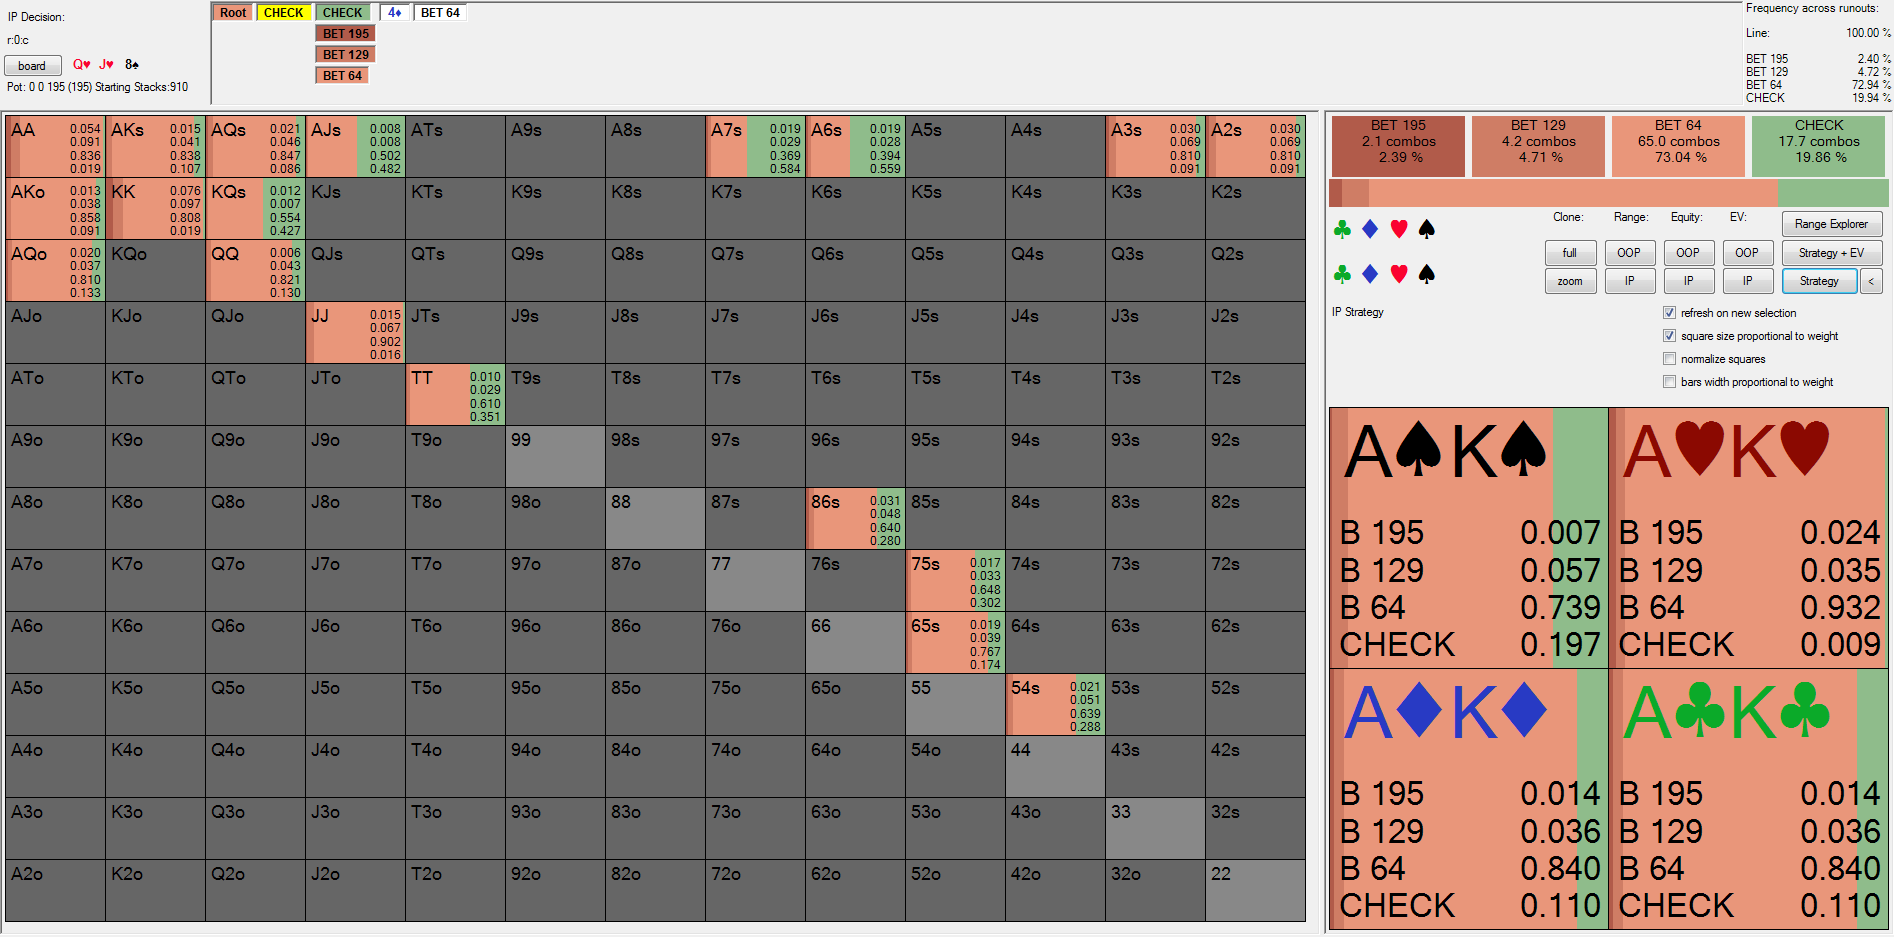Screen dimensions: 1894x937
Task: Pick the blue diamond icon in the lower suit row
Action: click(x=1370, y=273)
